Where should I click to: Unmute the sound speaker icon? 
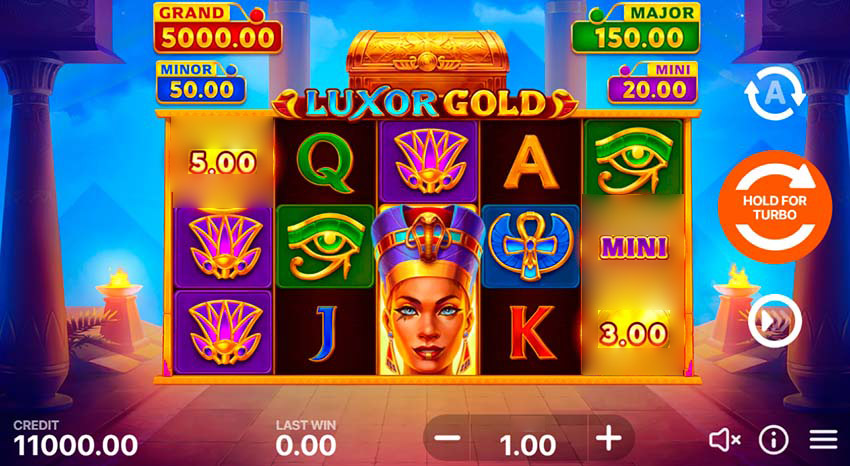click(725, 441)
